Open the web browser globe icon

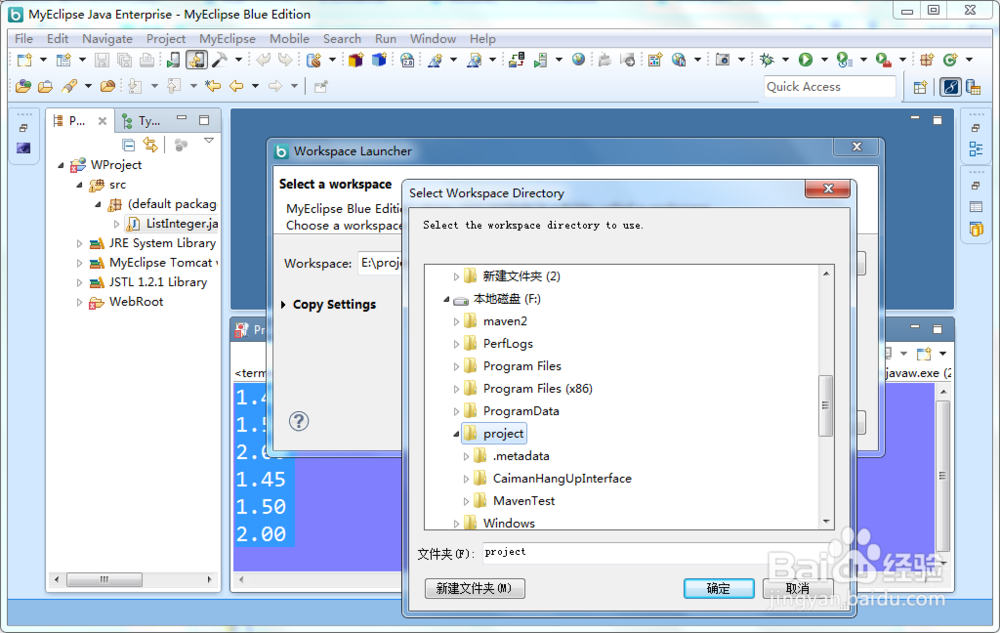tap(578, 60)
